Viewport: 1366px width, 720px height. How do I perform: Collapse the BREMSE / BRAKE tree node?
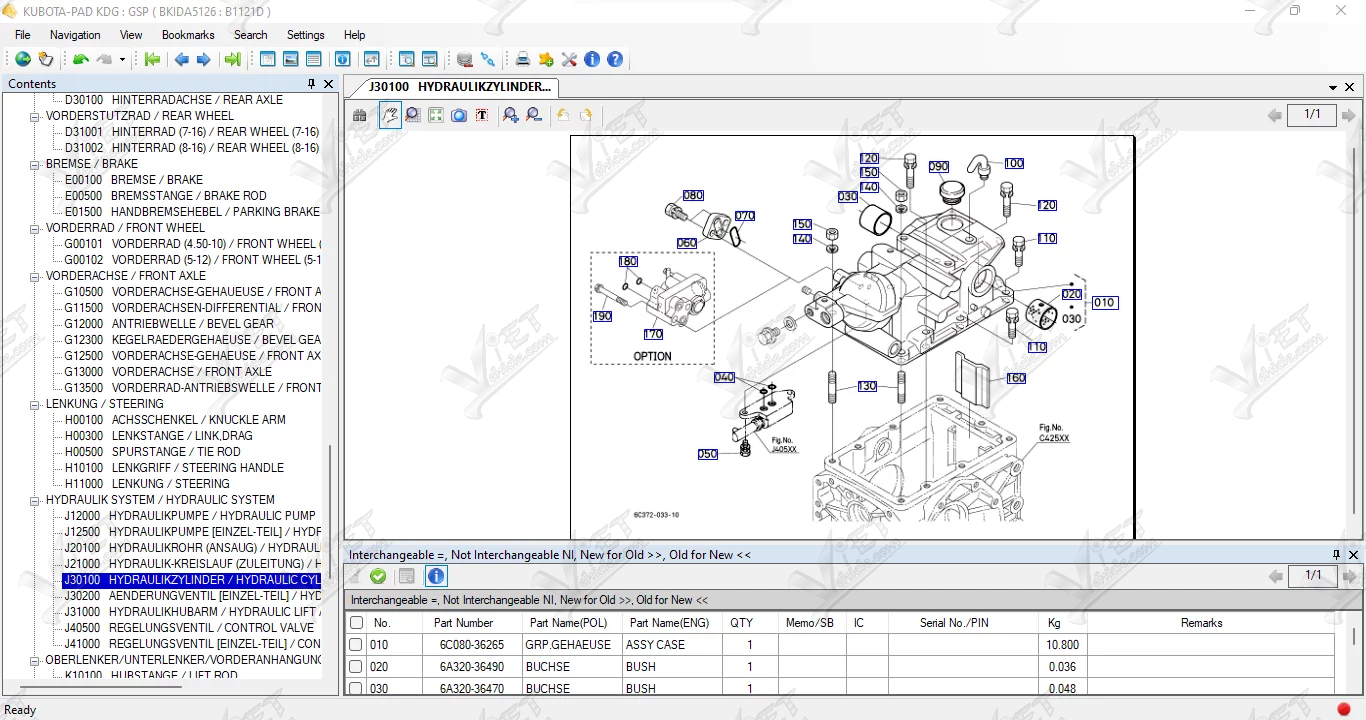click(35, 164)
